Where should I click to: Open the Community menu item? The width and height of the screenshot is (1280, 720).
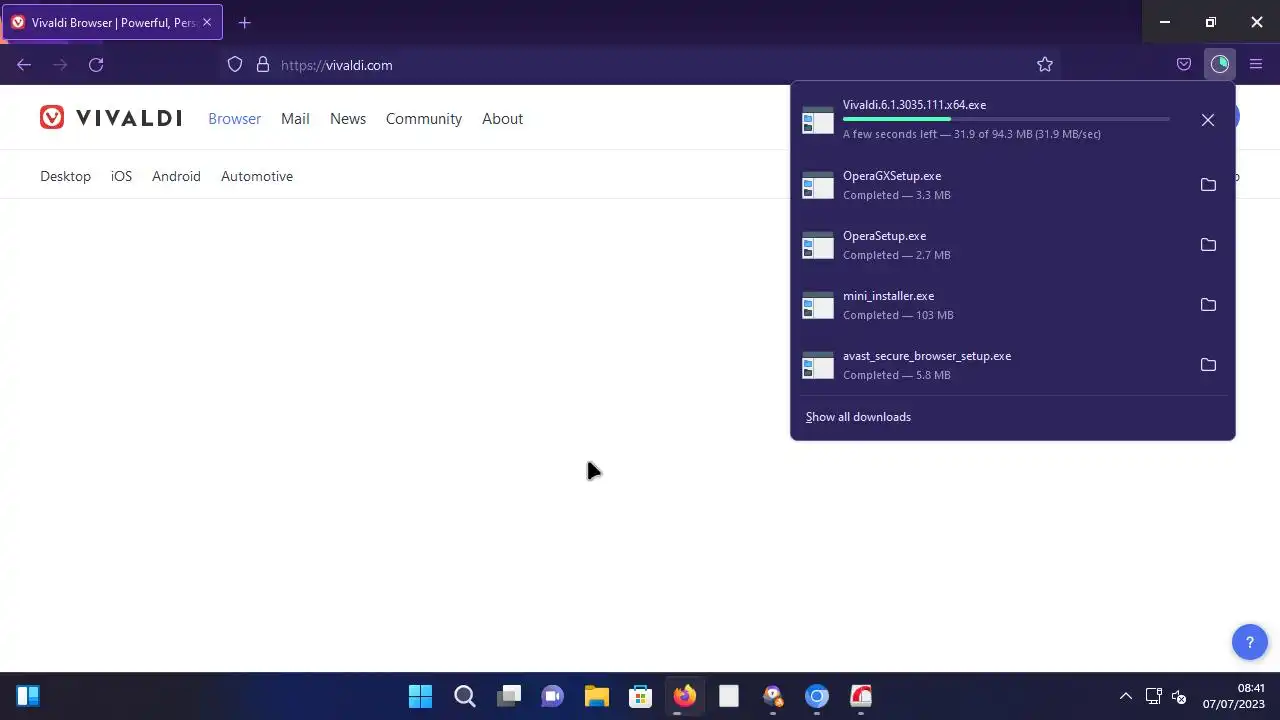click(424, 119)
